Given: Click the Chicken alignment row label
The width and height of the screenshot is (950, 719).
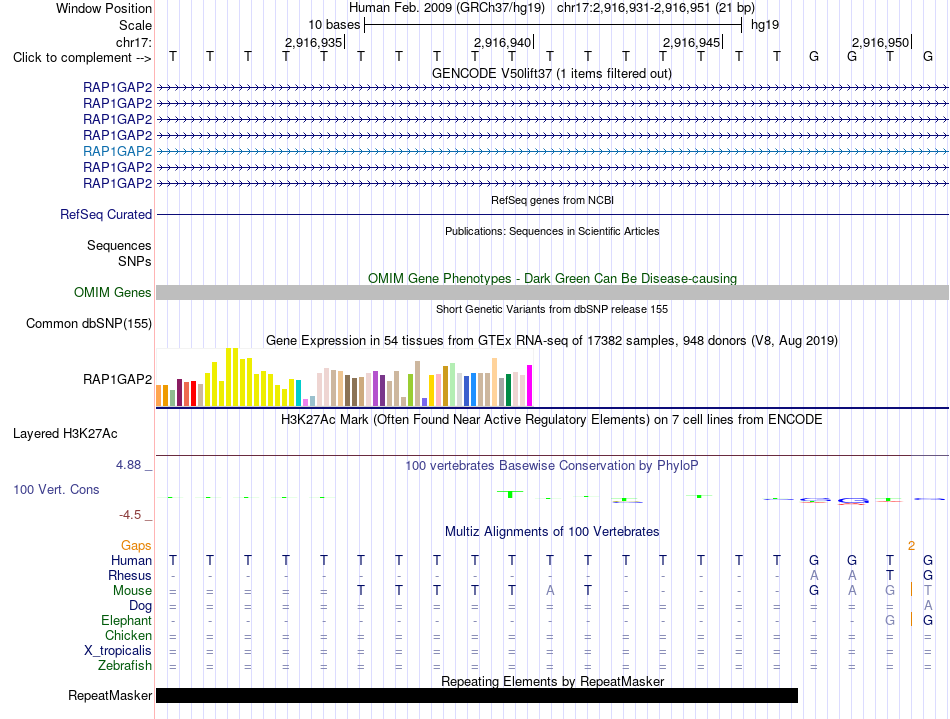Looking at the screenshot, I should 128,635.
